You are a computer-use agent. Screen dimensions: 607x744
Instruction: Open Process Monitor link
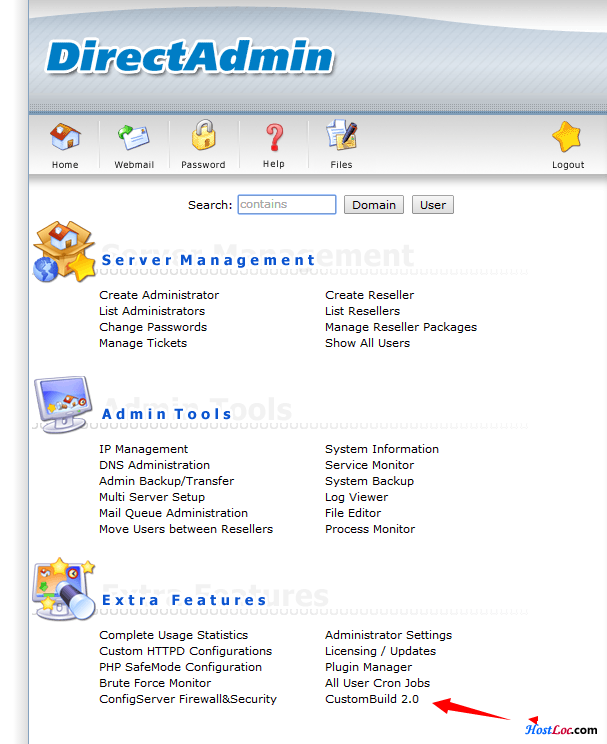pyautogui.click(x=370, y=529)
